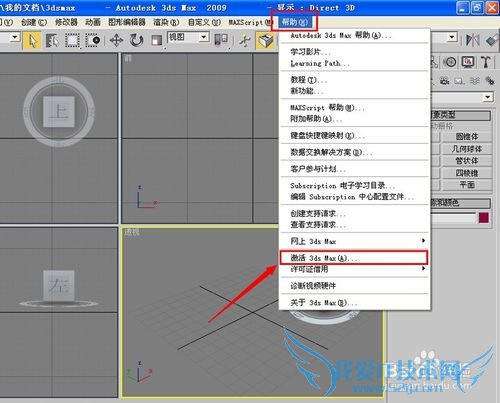
Task: Close the 帮助(H) menu
Action: click(294, 22)
